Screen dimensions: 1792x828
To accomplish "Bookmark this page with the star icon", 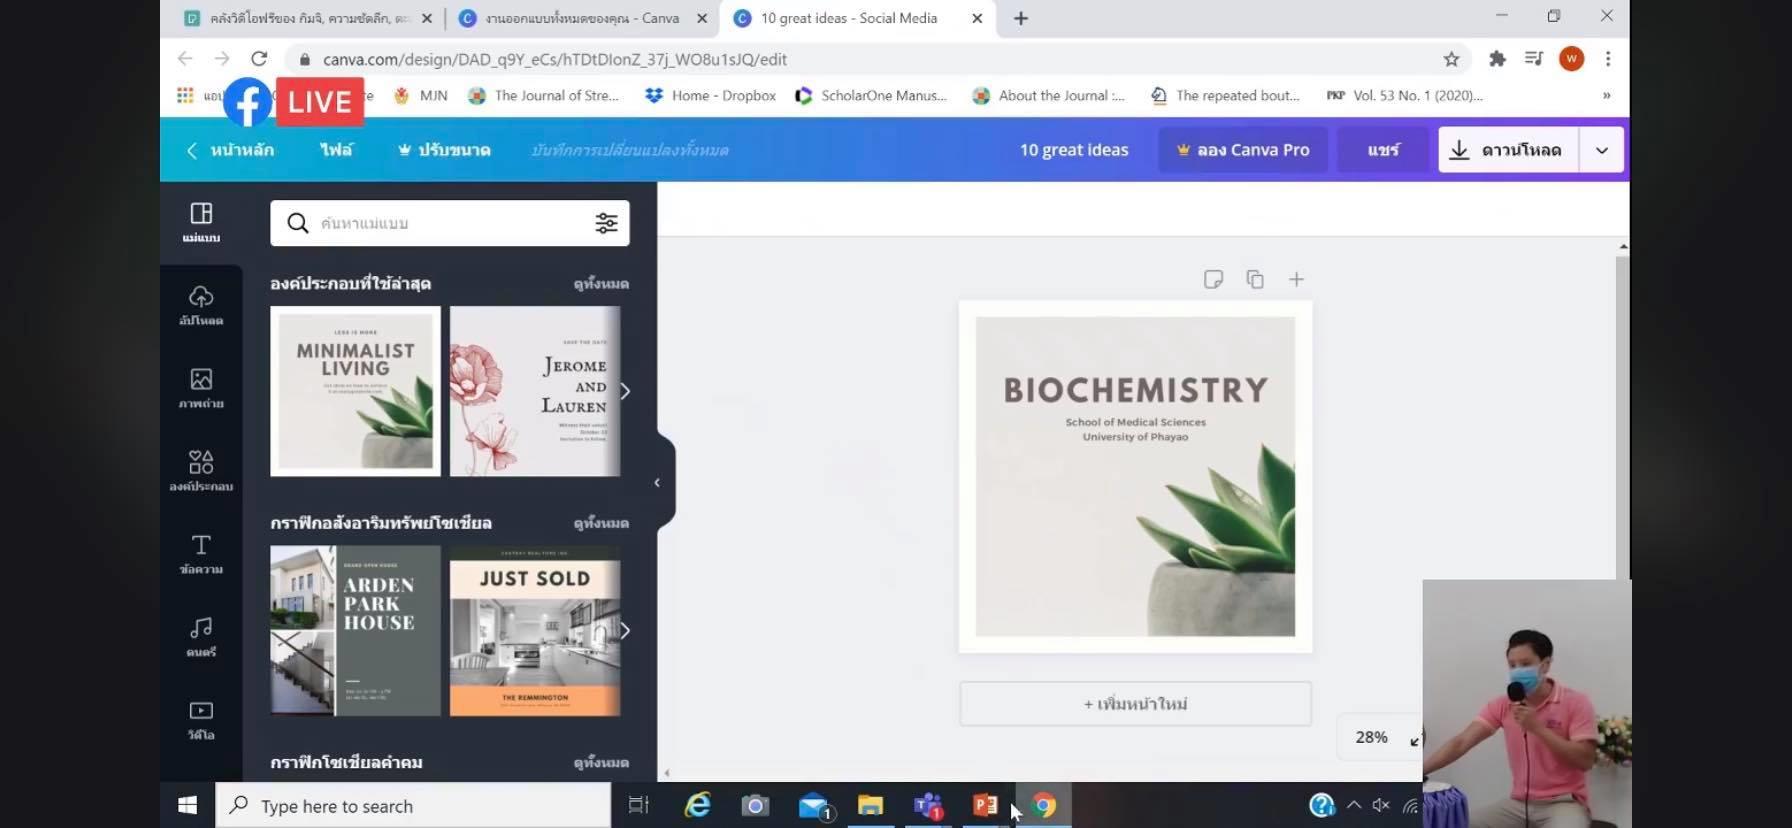I will (1451, 59).
